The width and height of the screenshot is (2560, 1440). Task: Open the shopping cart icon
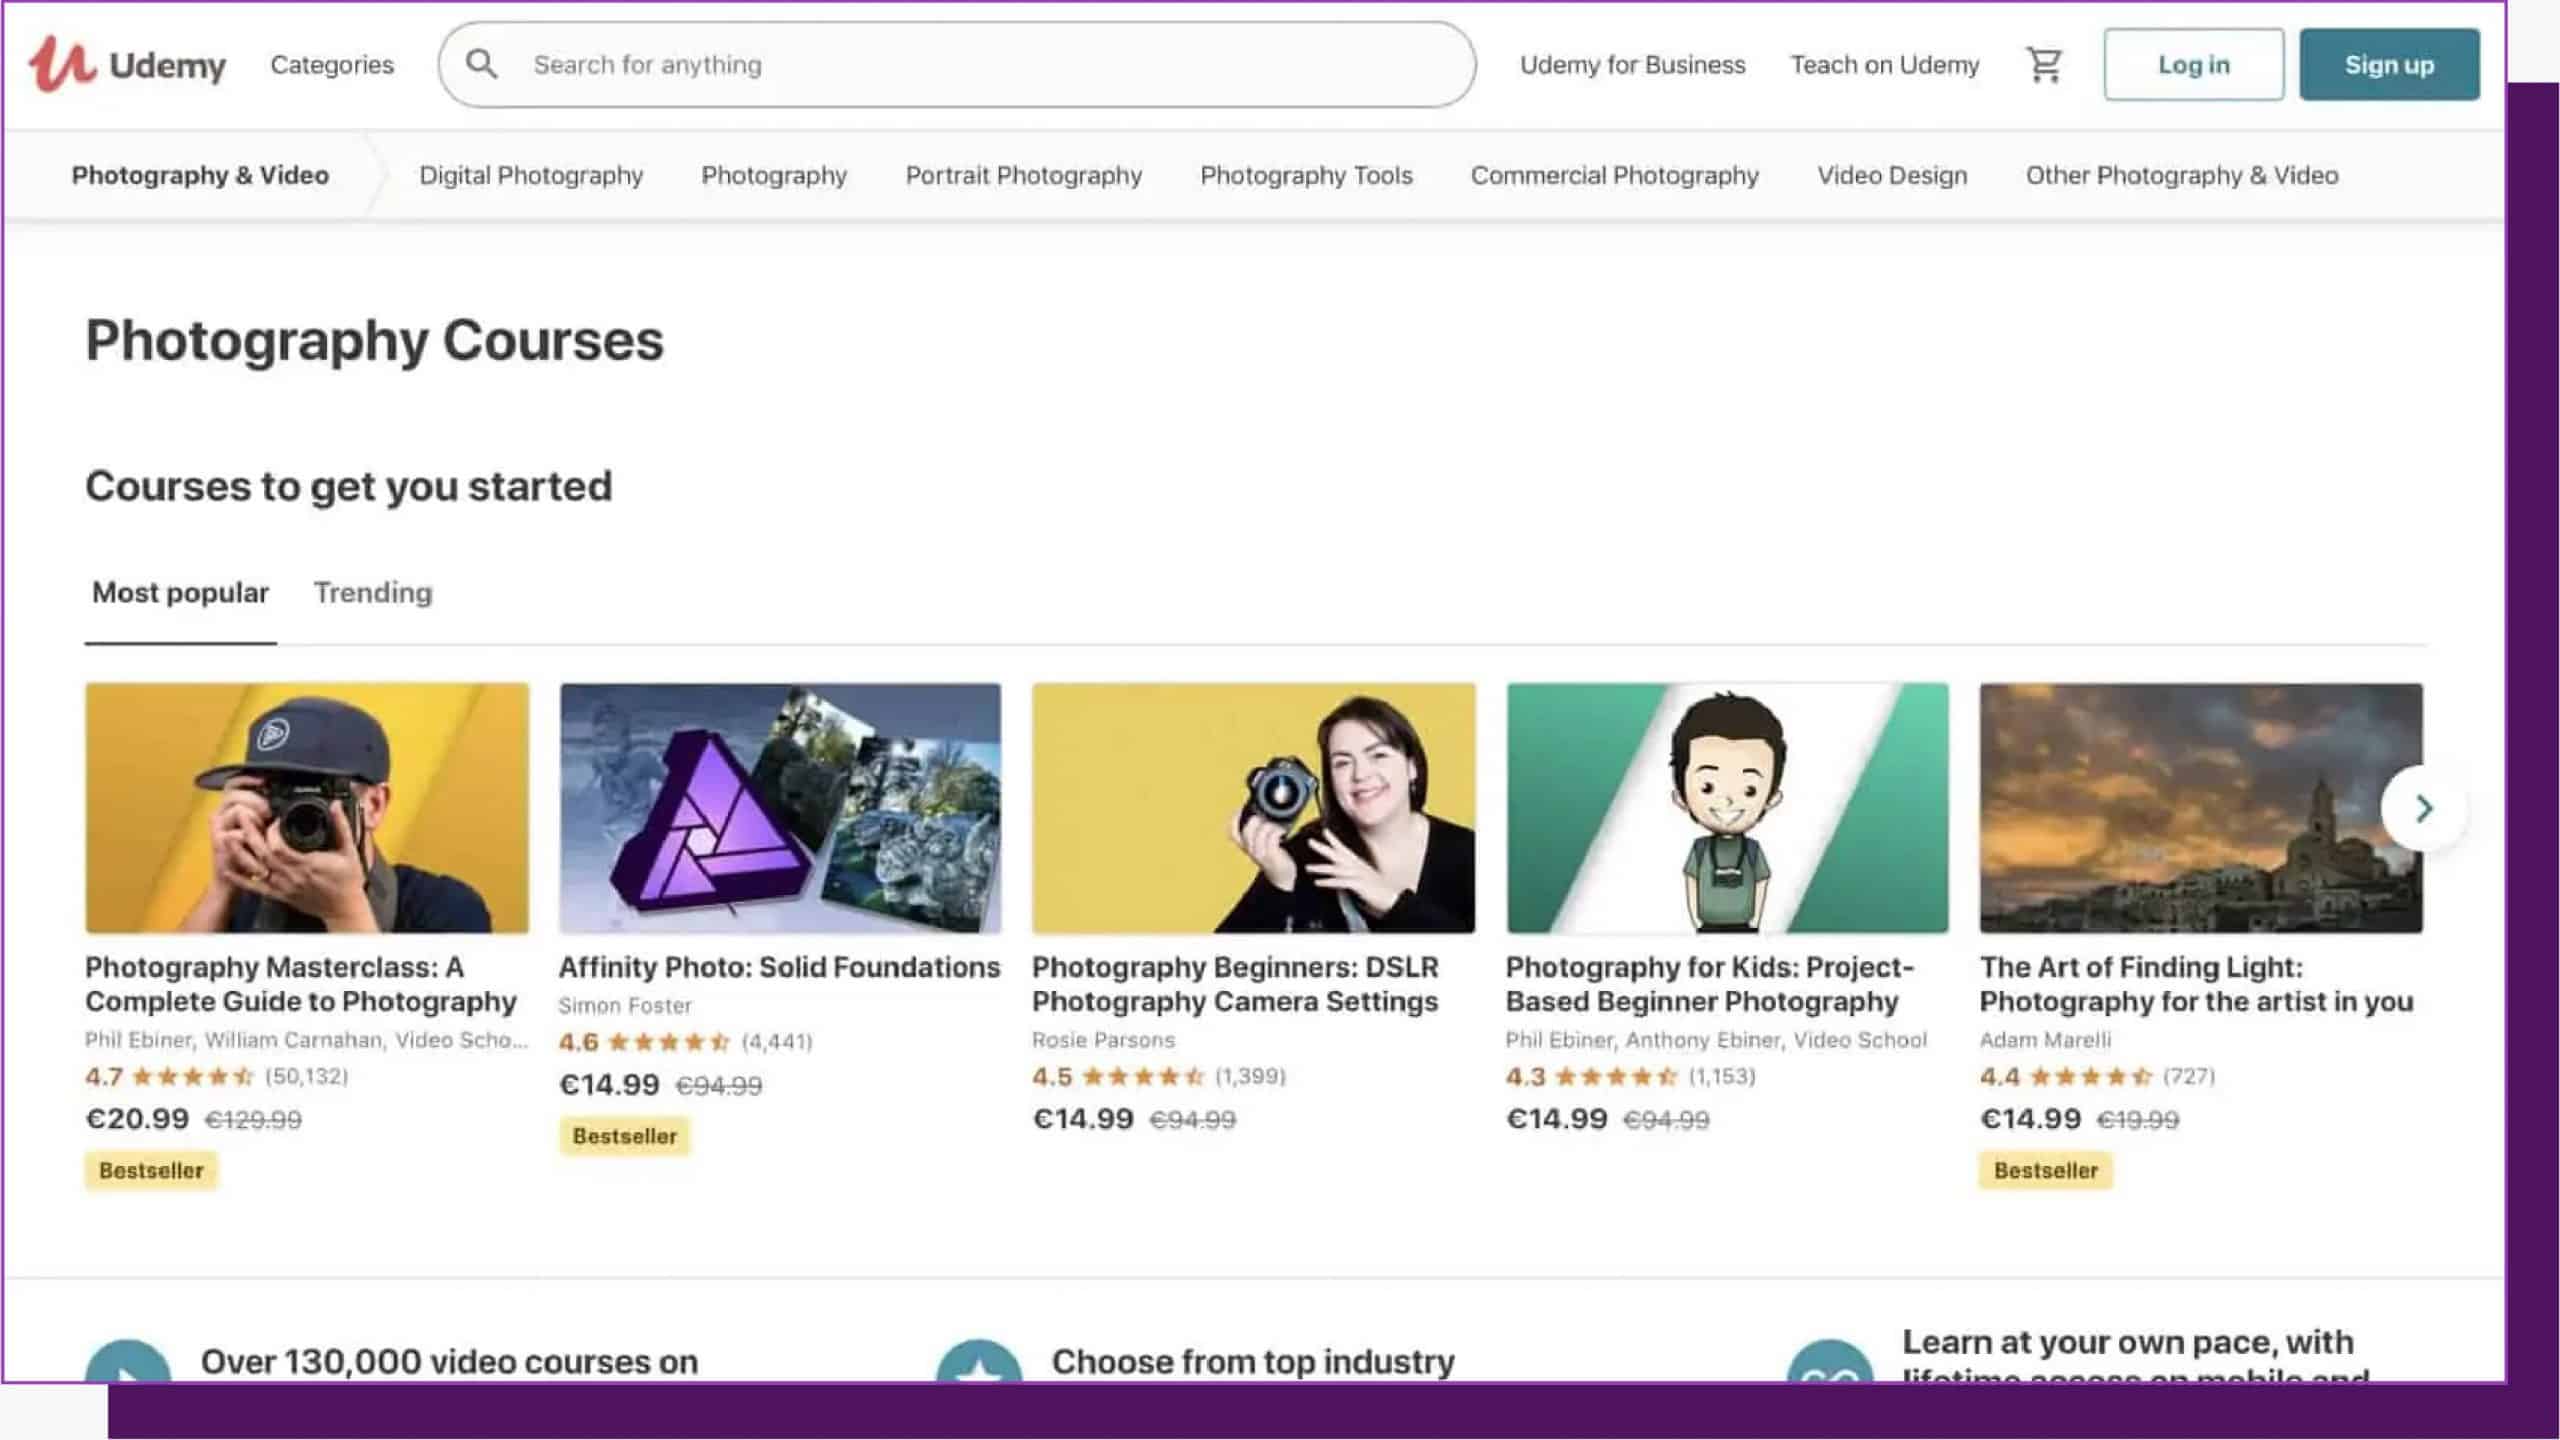click(2043, 65)
